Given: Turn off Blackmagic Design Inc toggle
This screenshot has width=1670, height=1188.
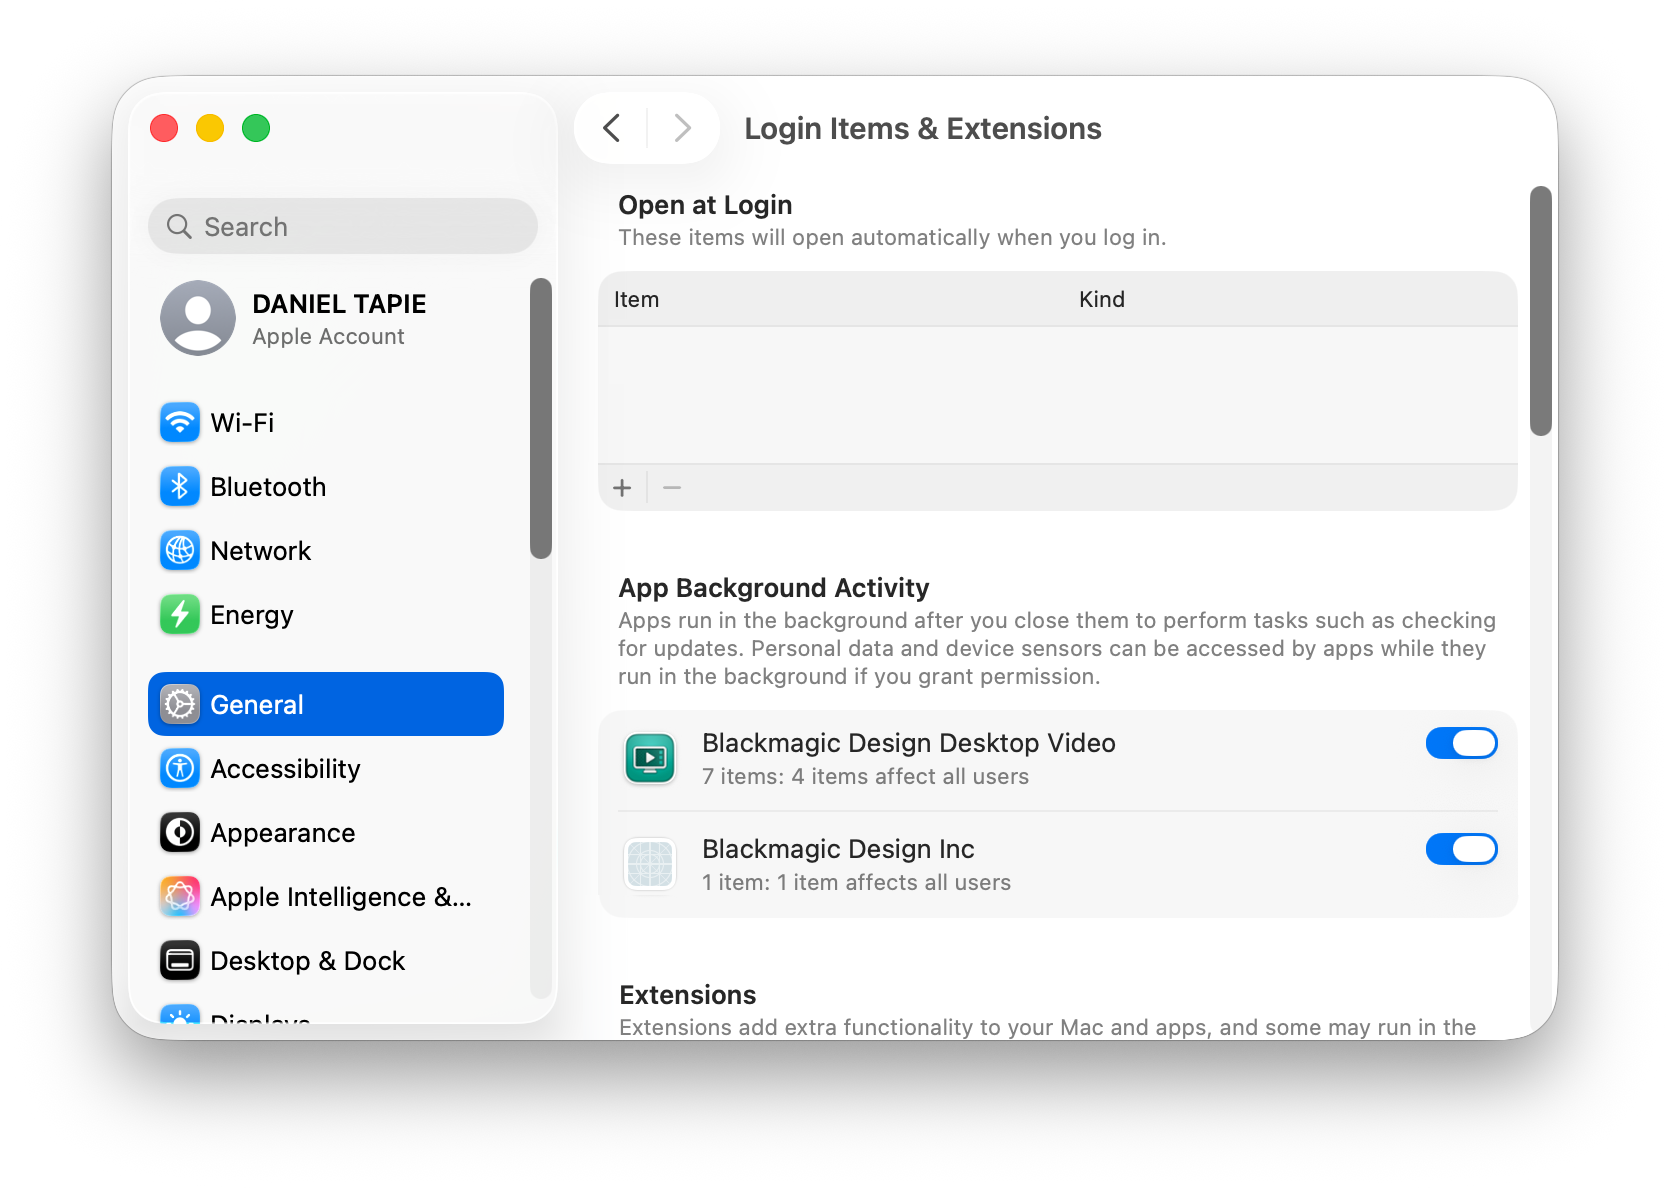Looking at the screenshot, I should [1461, 849].
